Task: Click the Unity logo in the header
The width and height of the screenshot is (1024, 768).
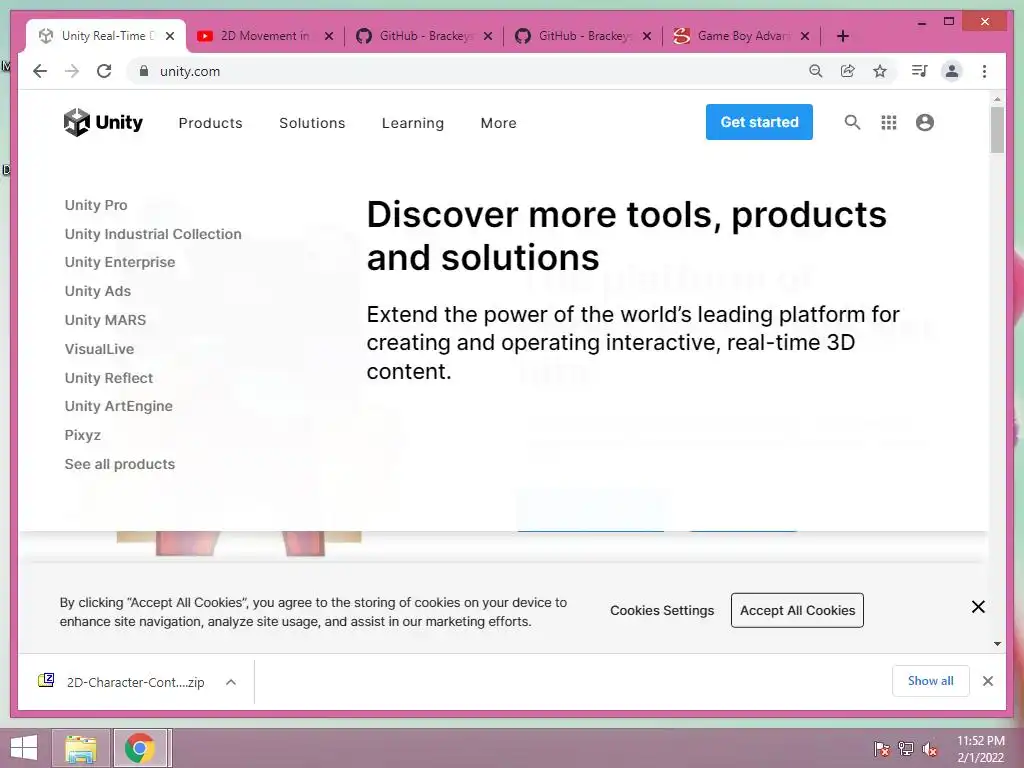Action: [x=103, y=122]
